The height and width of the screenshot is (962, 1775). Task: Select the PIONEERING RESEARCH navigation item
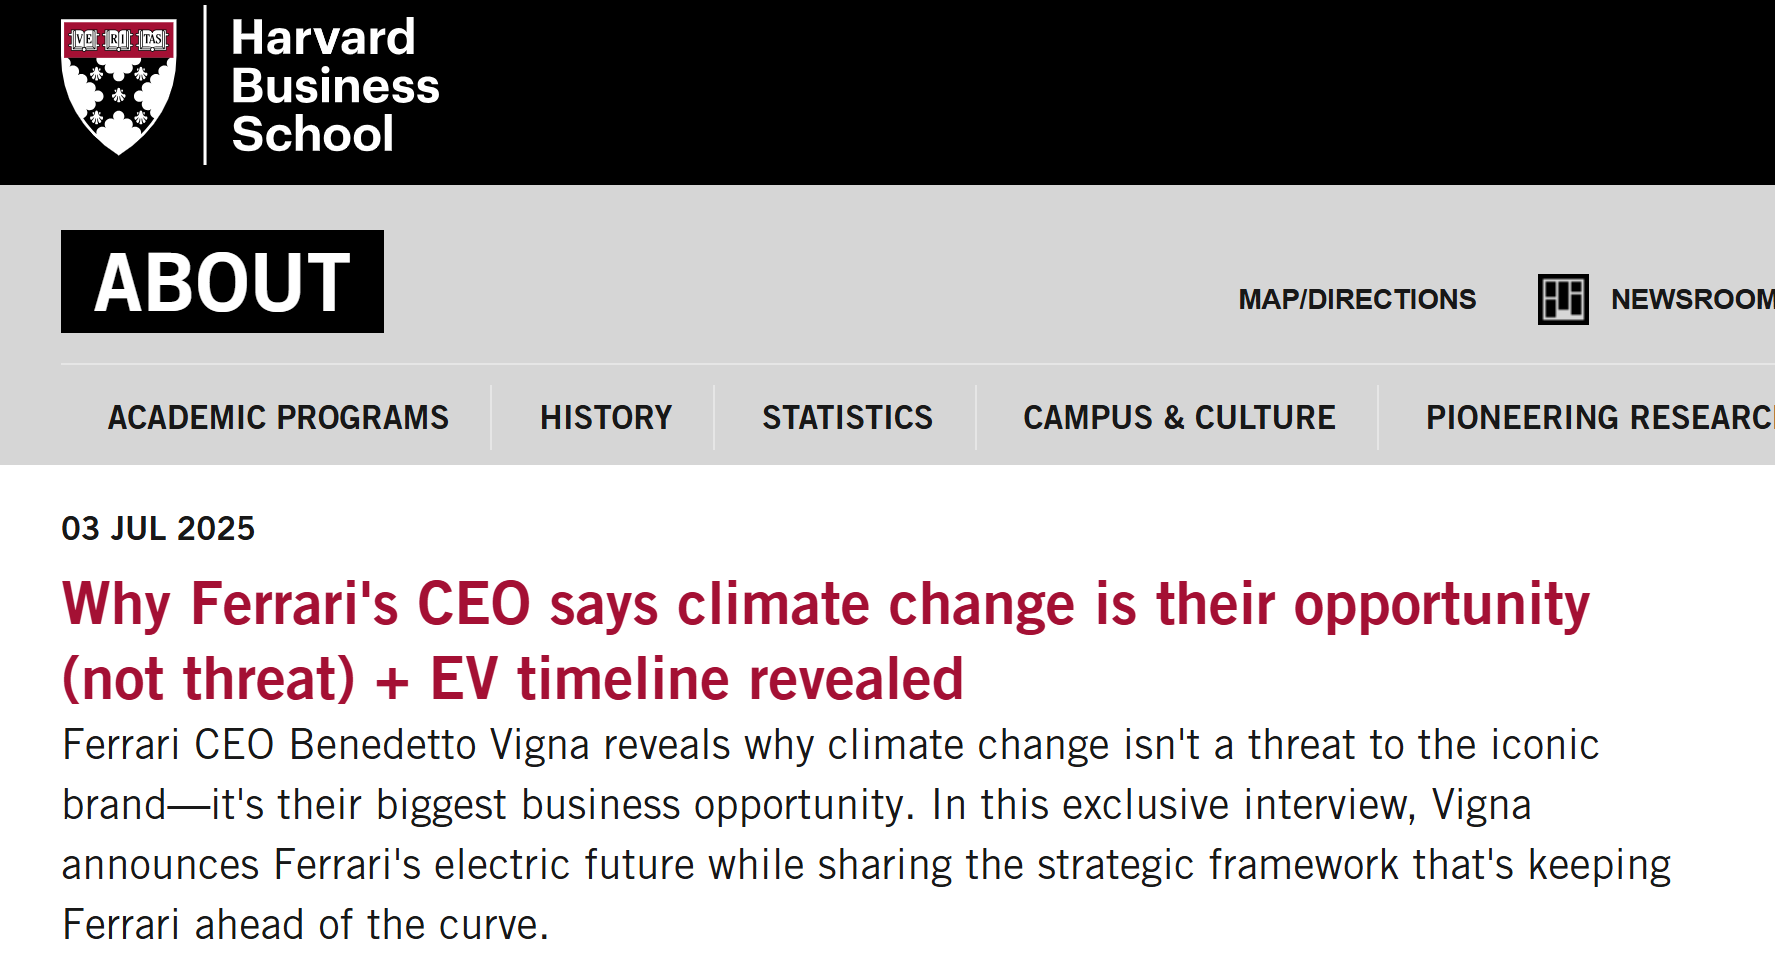(x=1598, y=417)
